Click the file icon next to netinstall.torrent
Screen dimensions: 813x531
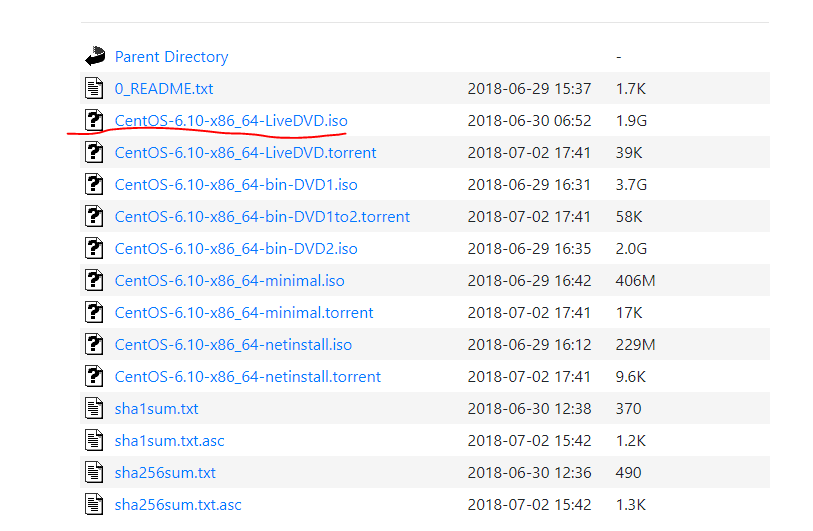pyautogui.click(x=94, y=376)
